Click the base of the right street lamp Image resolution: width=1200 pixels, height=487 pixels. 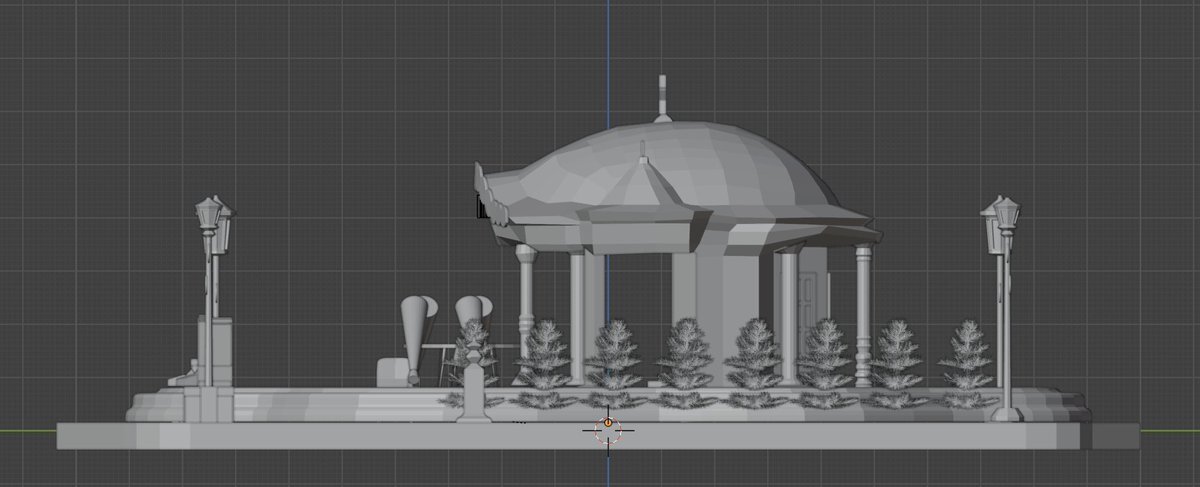(1006, 412)
